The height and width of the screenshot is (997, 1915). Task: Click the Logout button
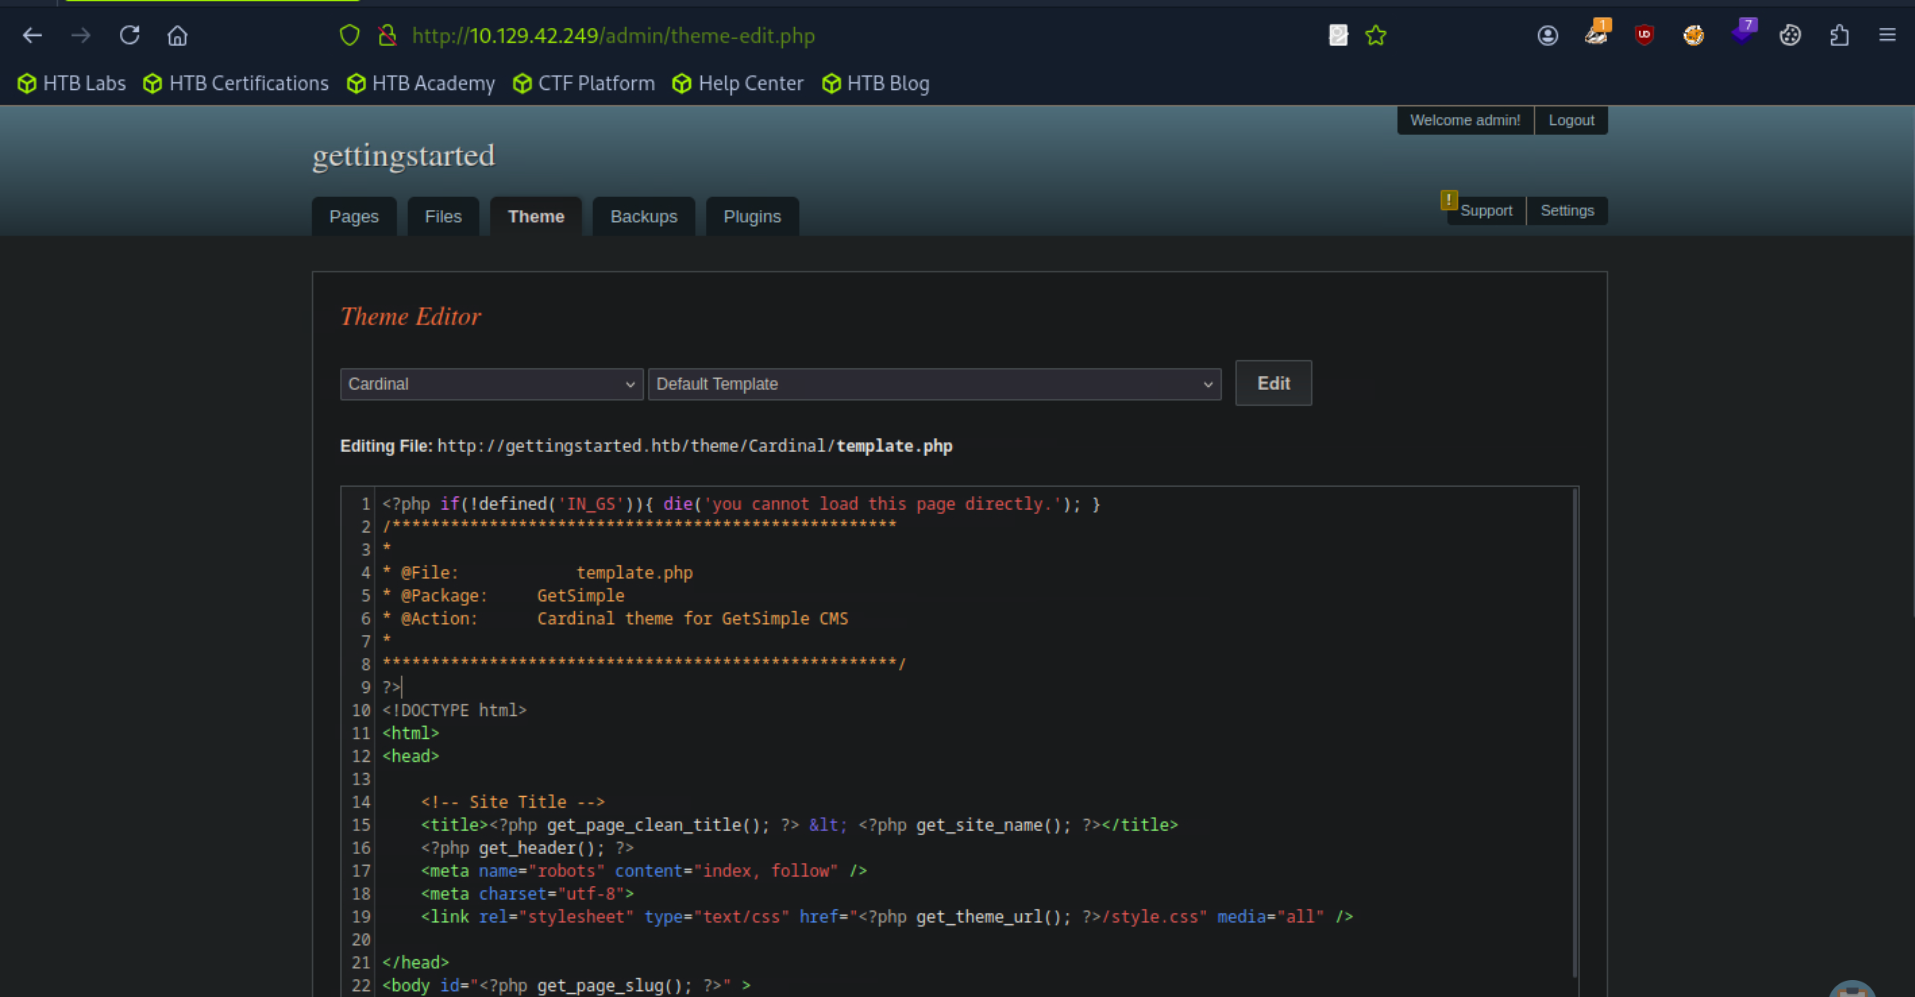coord(1571,120)
